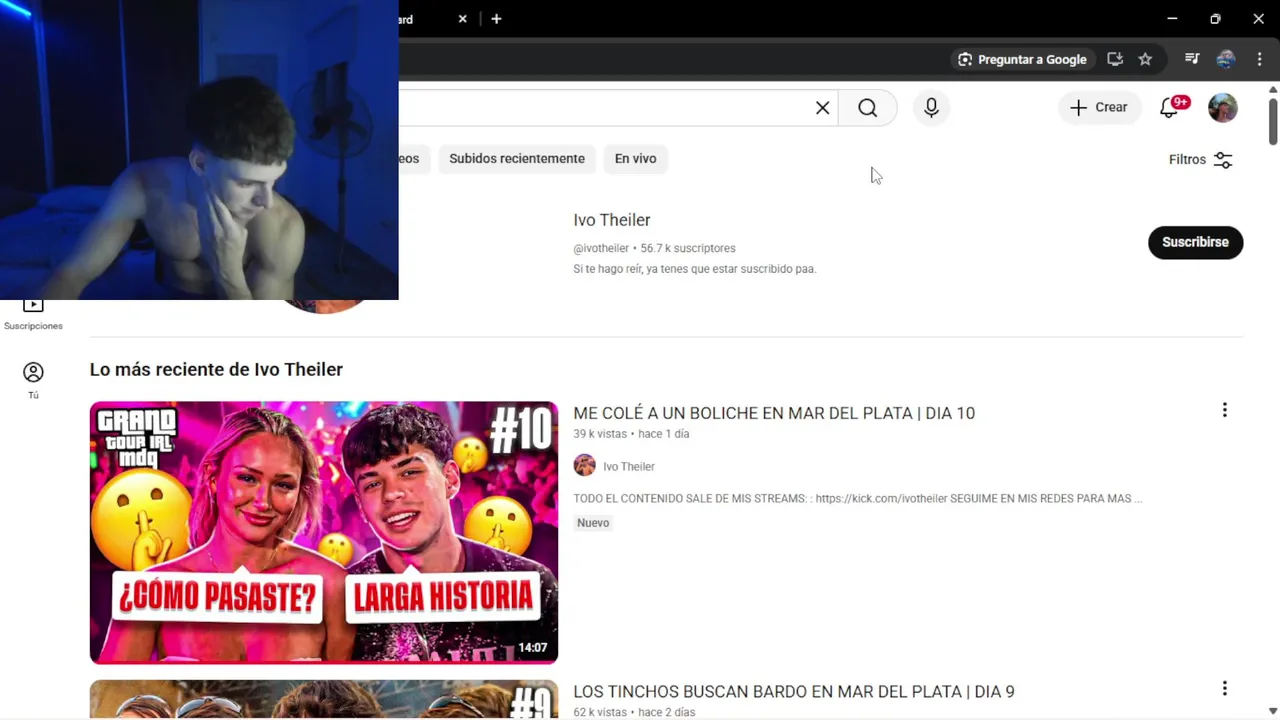Open the notifications bell
The height and width of the screenshot is (720, 1280).
1169,108
